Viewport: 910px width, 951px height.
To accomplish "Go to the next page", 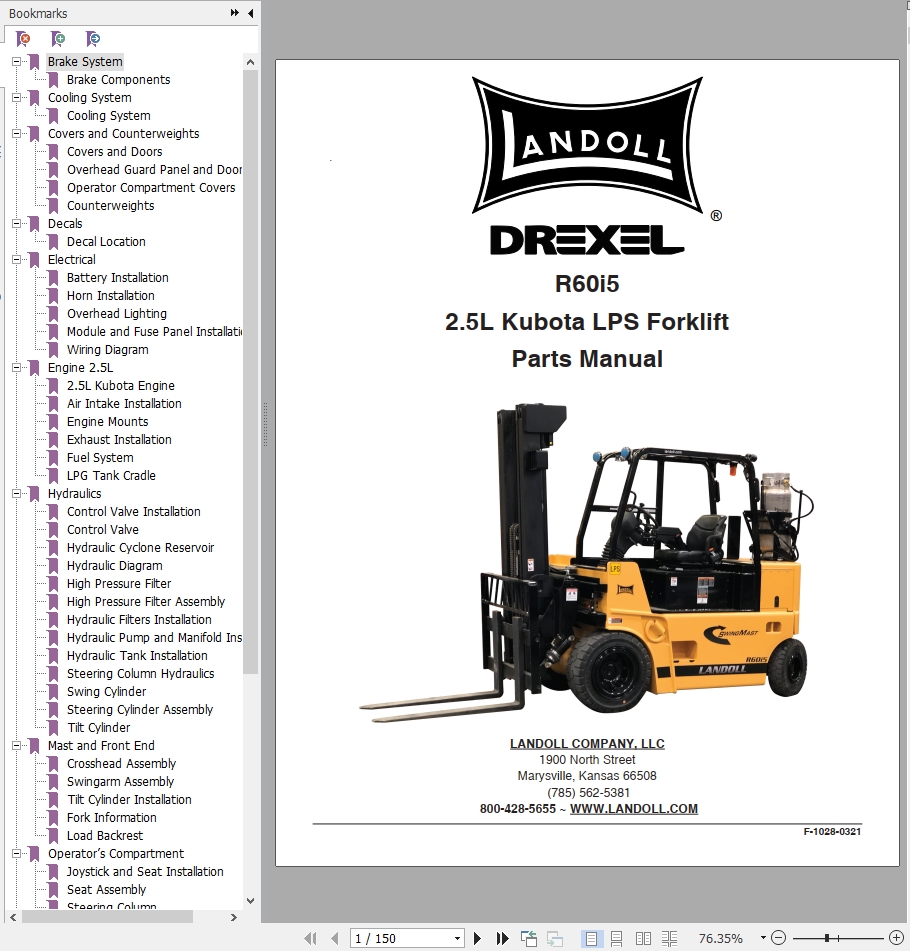I will (x=477, y=938).
